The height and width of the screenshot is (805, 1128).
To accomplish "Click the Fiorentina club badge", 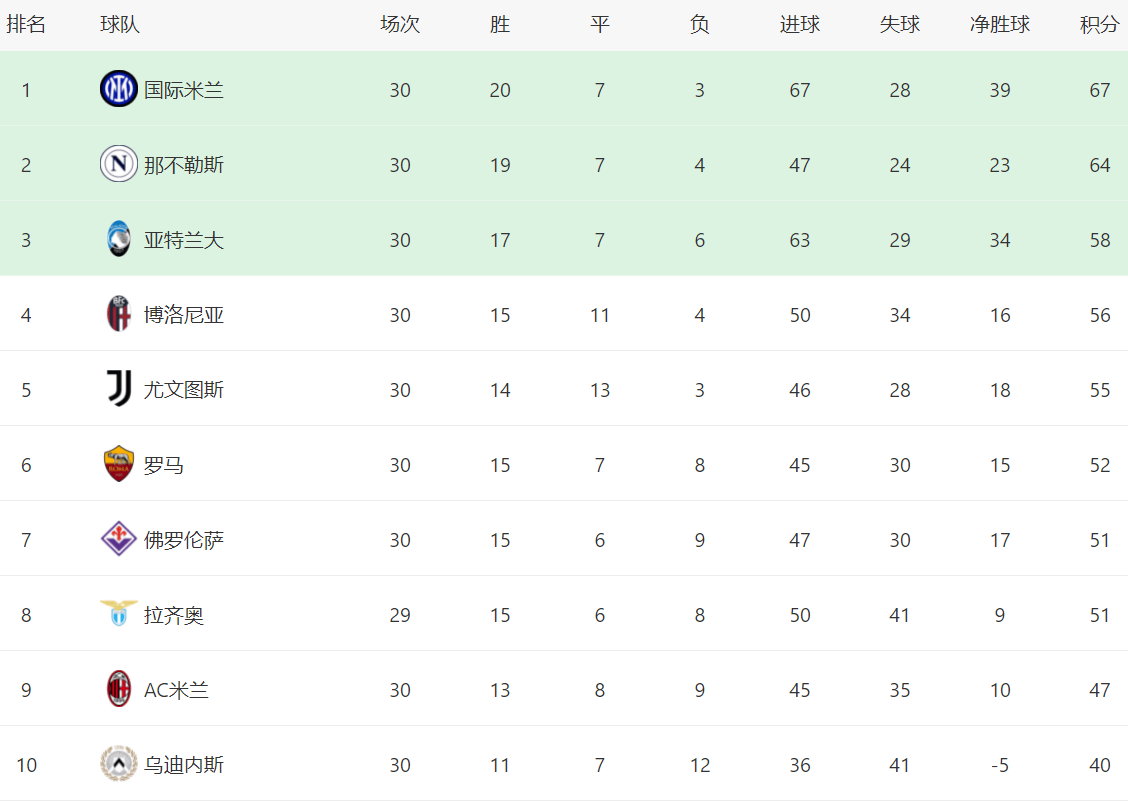I will tap(119, 540).
